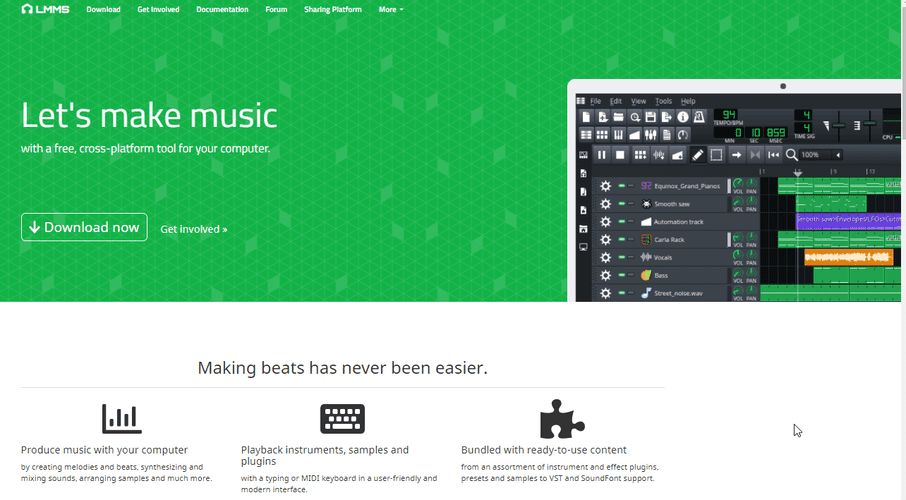Viewport: 906px width, 500px height.
Task: Click the bar chart feature icon
Action: coord(121,418)
